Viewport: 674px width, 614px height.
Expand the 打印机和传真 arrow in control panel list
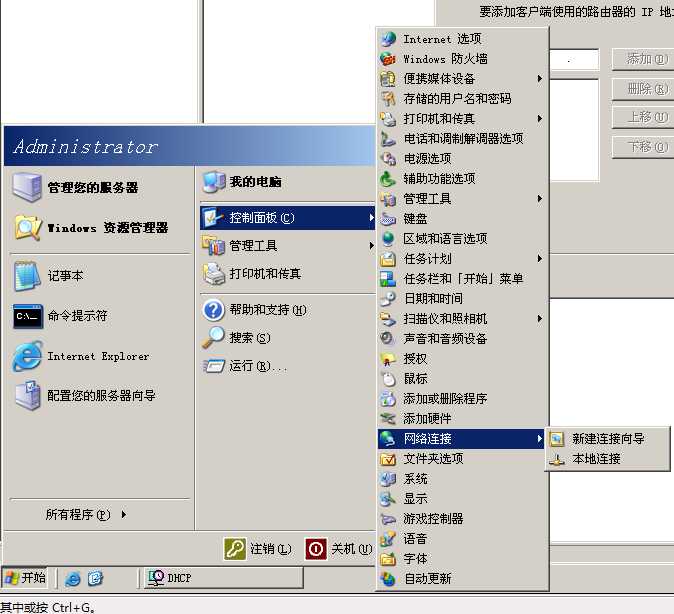tap(539, 119)
